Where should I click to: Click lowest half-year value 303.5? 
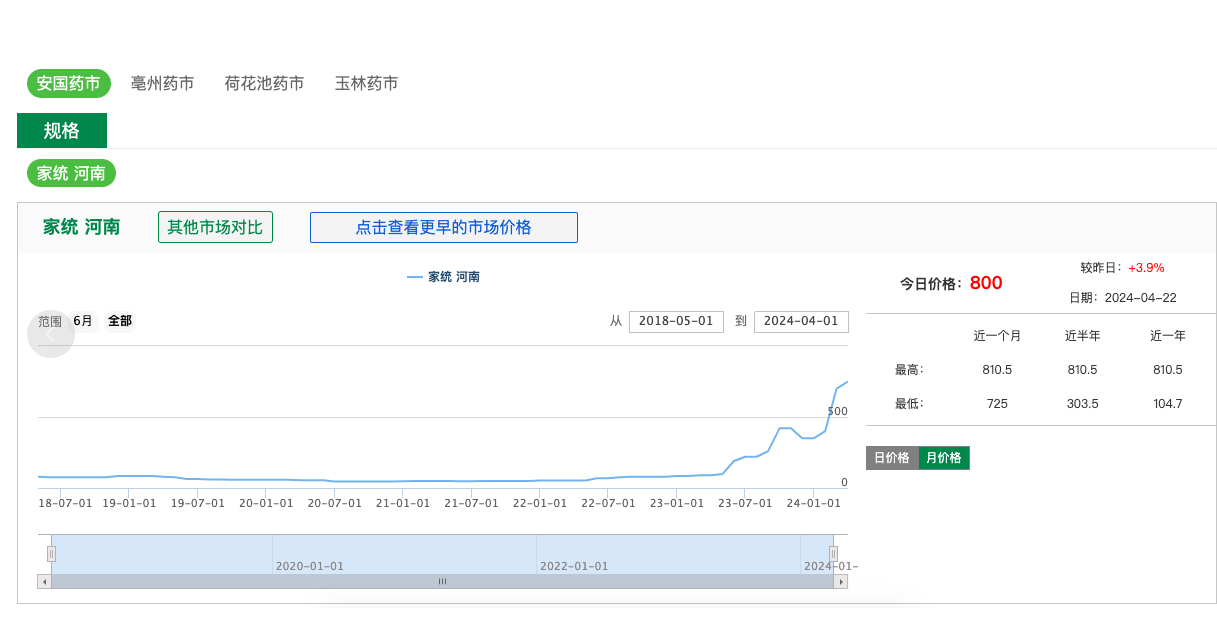coord(1082,404)
